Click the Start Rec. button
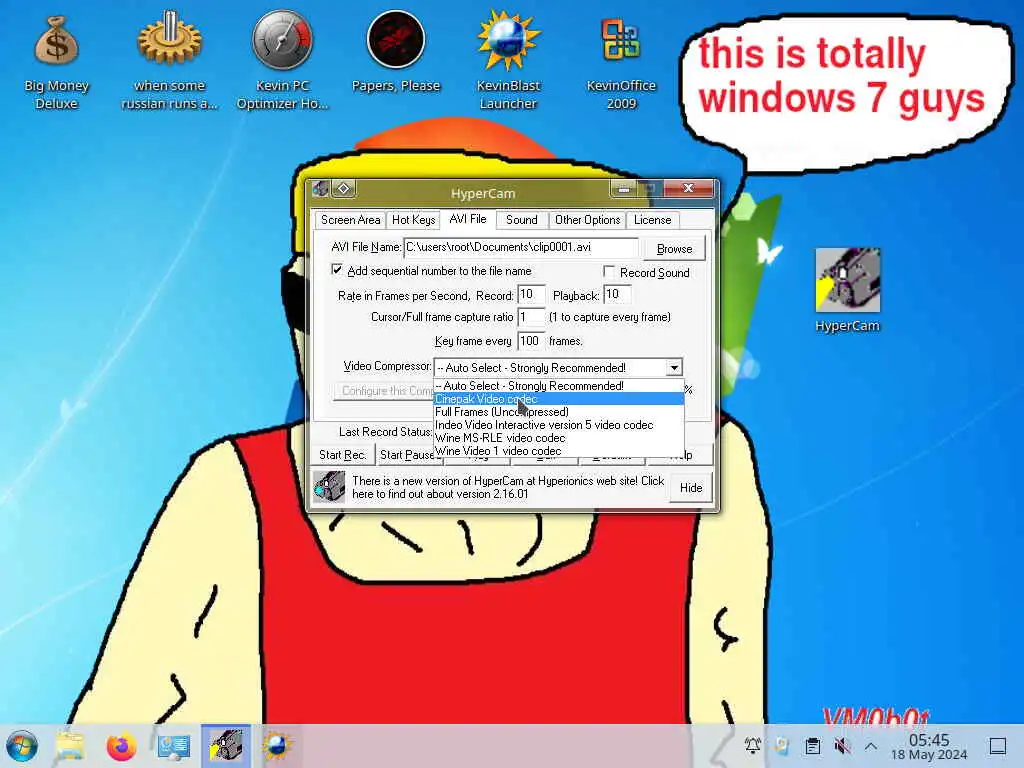Image resolution: width=1024 pixels, height=768 pixels. [x=342, y=455]
